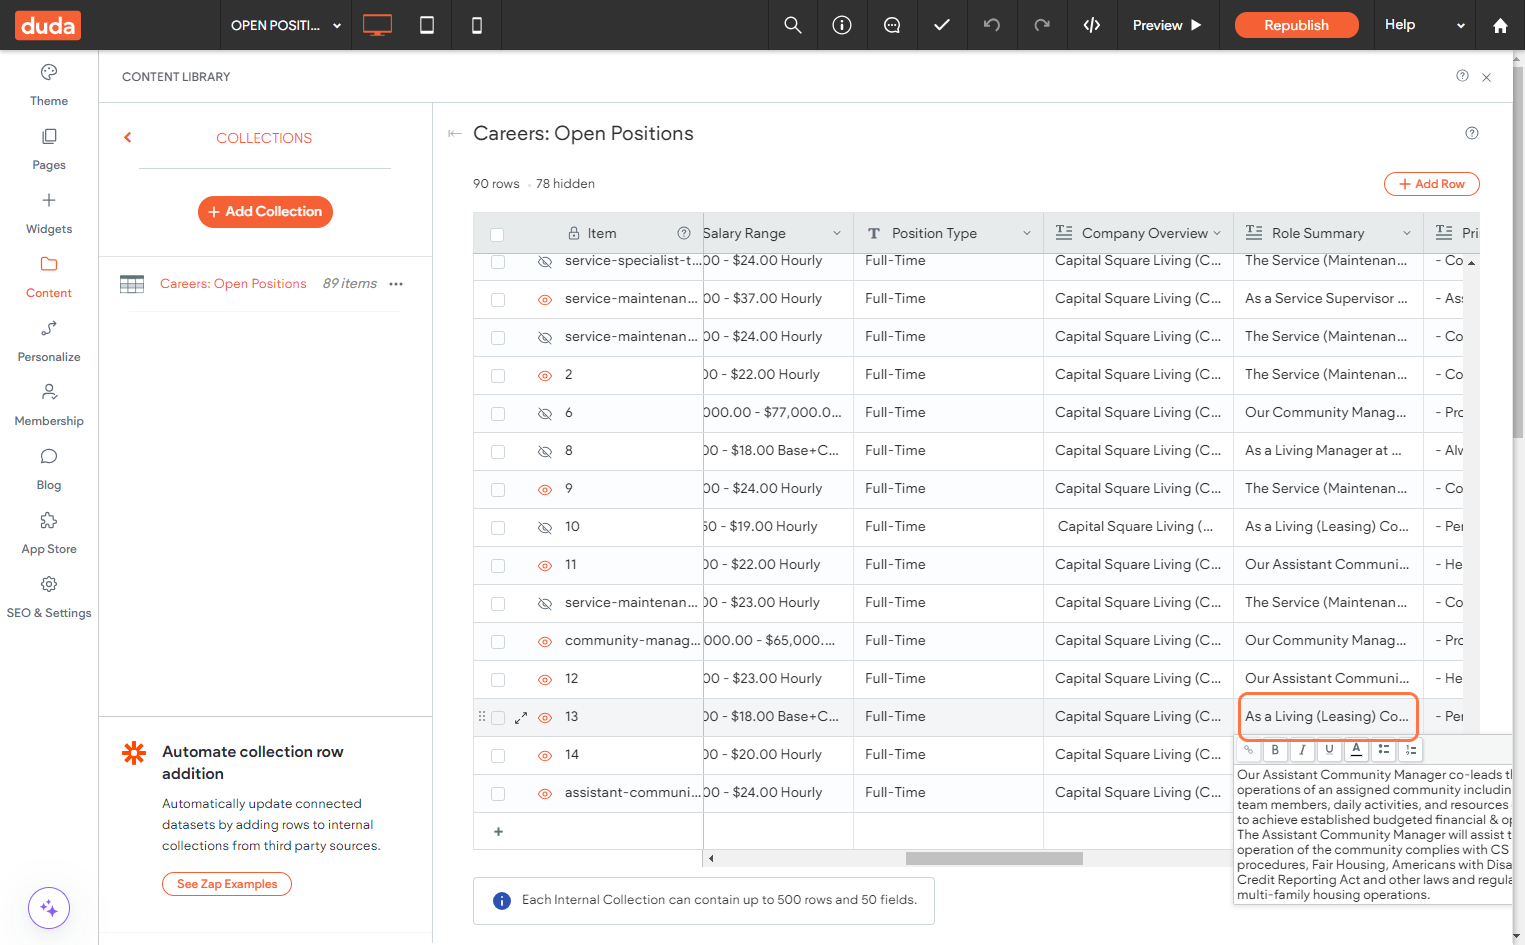
Task: Open Salary Range column dropdown arrow
Action: (x=837, y=233)
